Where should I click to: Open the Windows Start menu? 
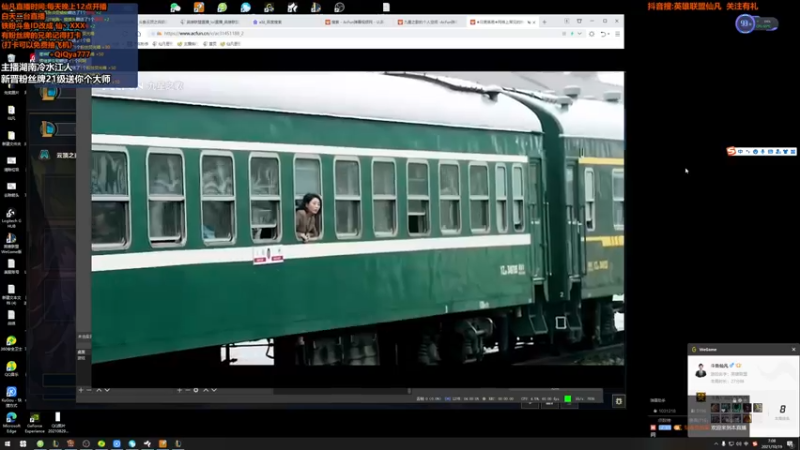pyautogui.click(x=7, y=444)
